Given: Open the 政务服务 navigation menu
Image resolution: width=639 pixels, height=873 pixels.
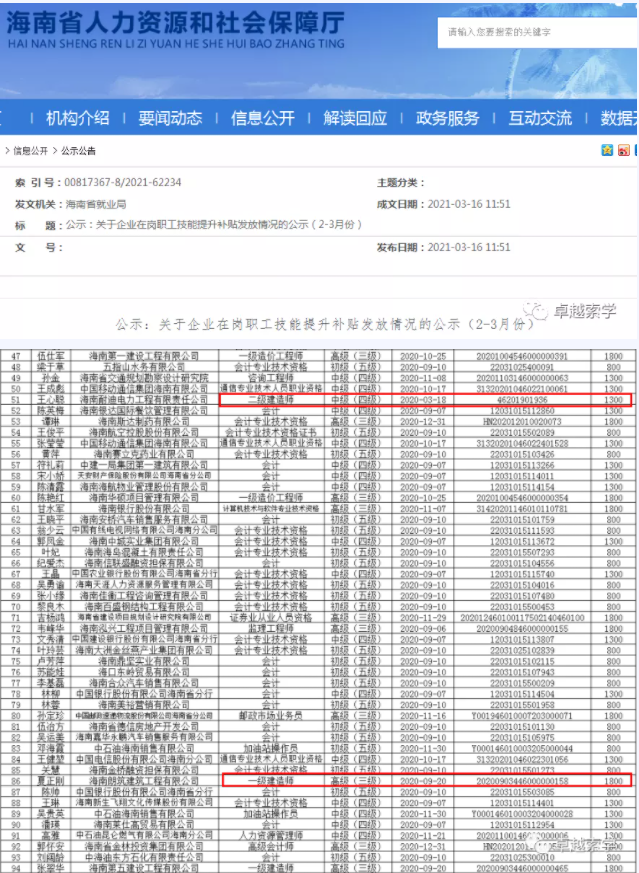Looking at the screenshot, I should 447,118.
